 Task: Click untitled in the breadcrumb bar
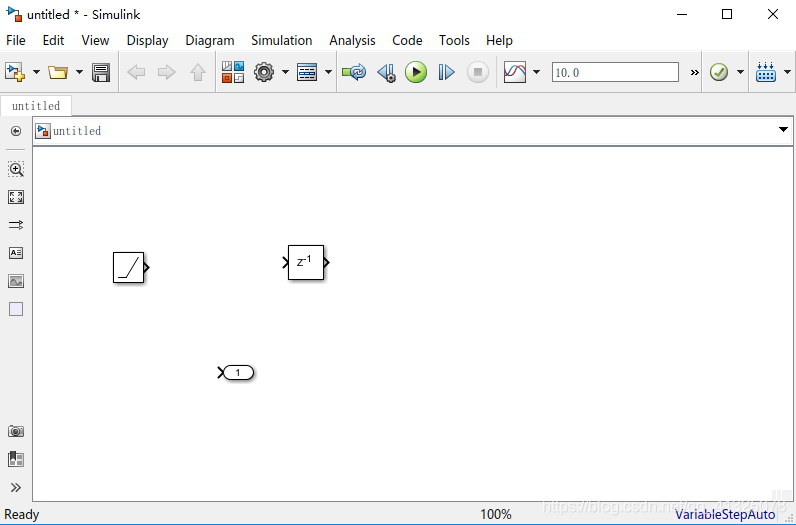click(77, 131)
